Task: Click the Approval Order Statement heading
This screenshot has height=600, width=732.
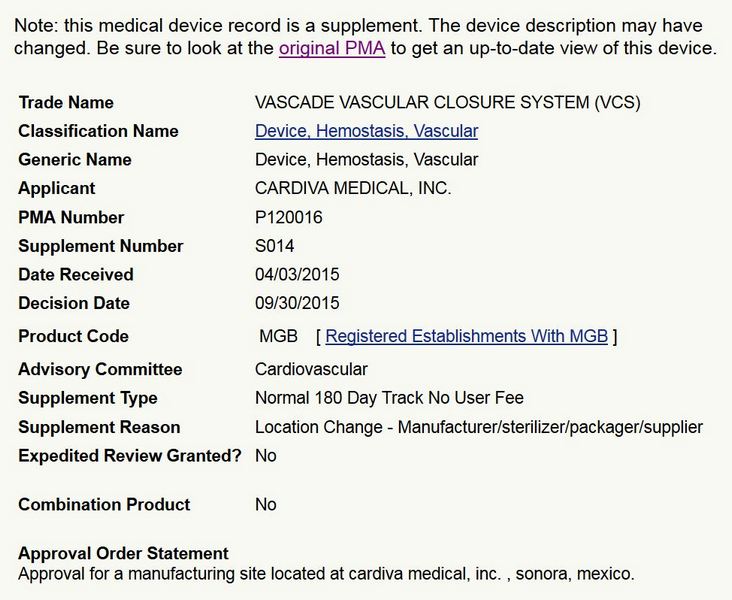Action: click(x=123, y=553)
